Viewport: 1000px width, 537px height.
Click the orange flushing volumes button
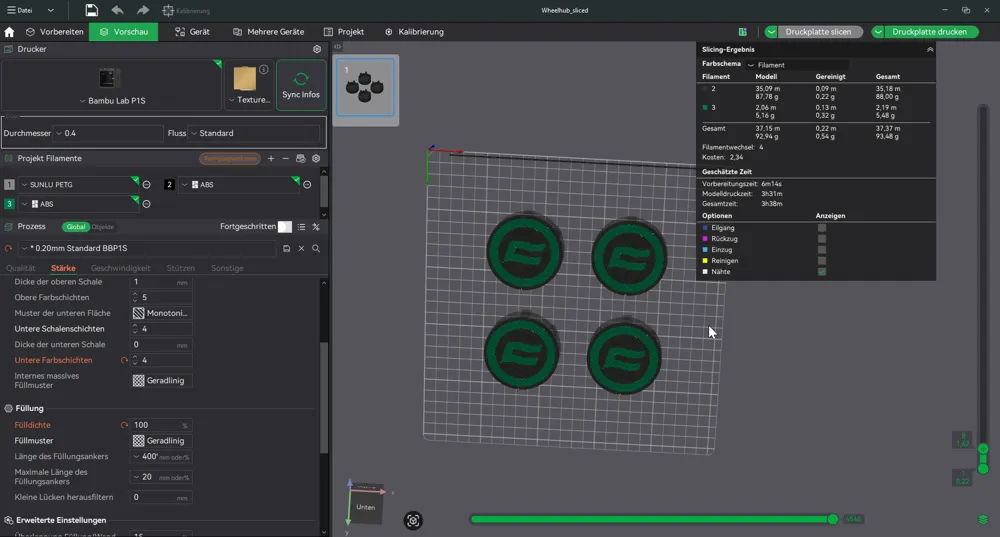(230, 158)
